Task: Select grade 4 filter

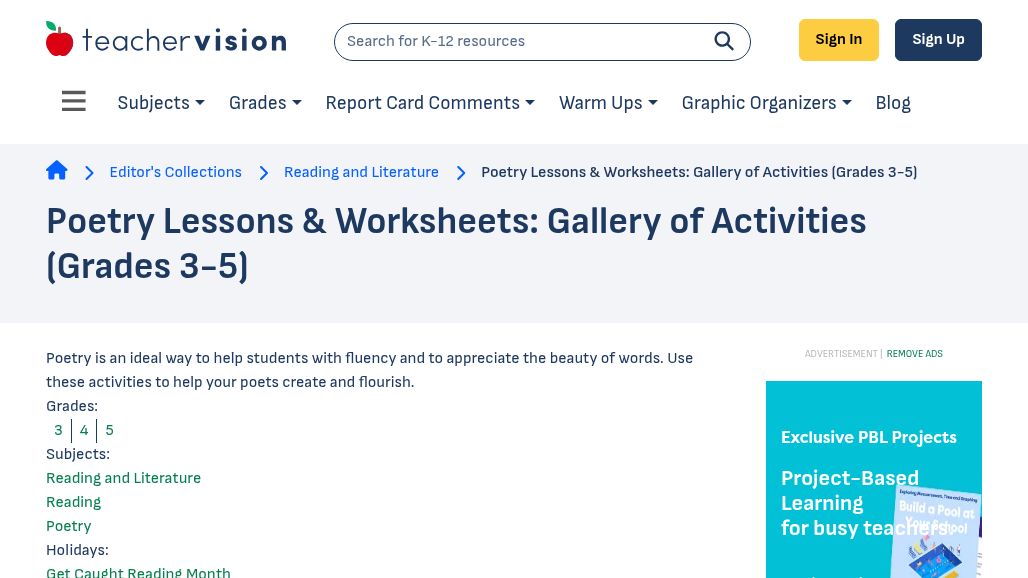Action: click(84, 430)
